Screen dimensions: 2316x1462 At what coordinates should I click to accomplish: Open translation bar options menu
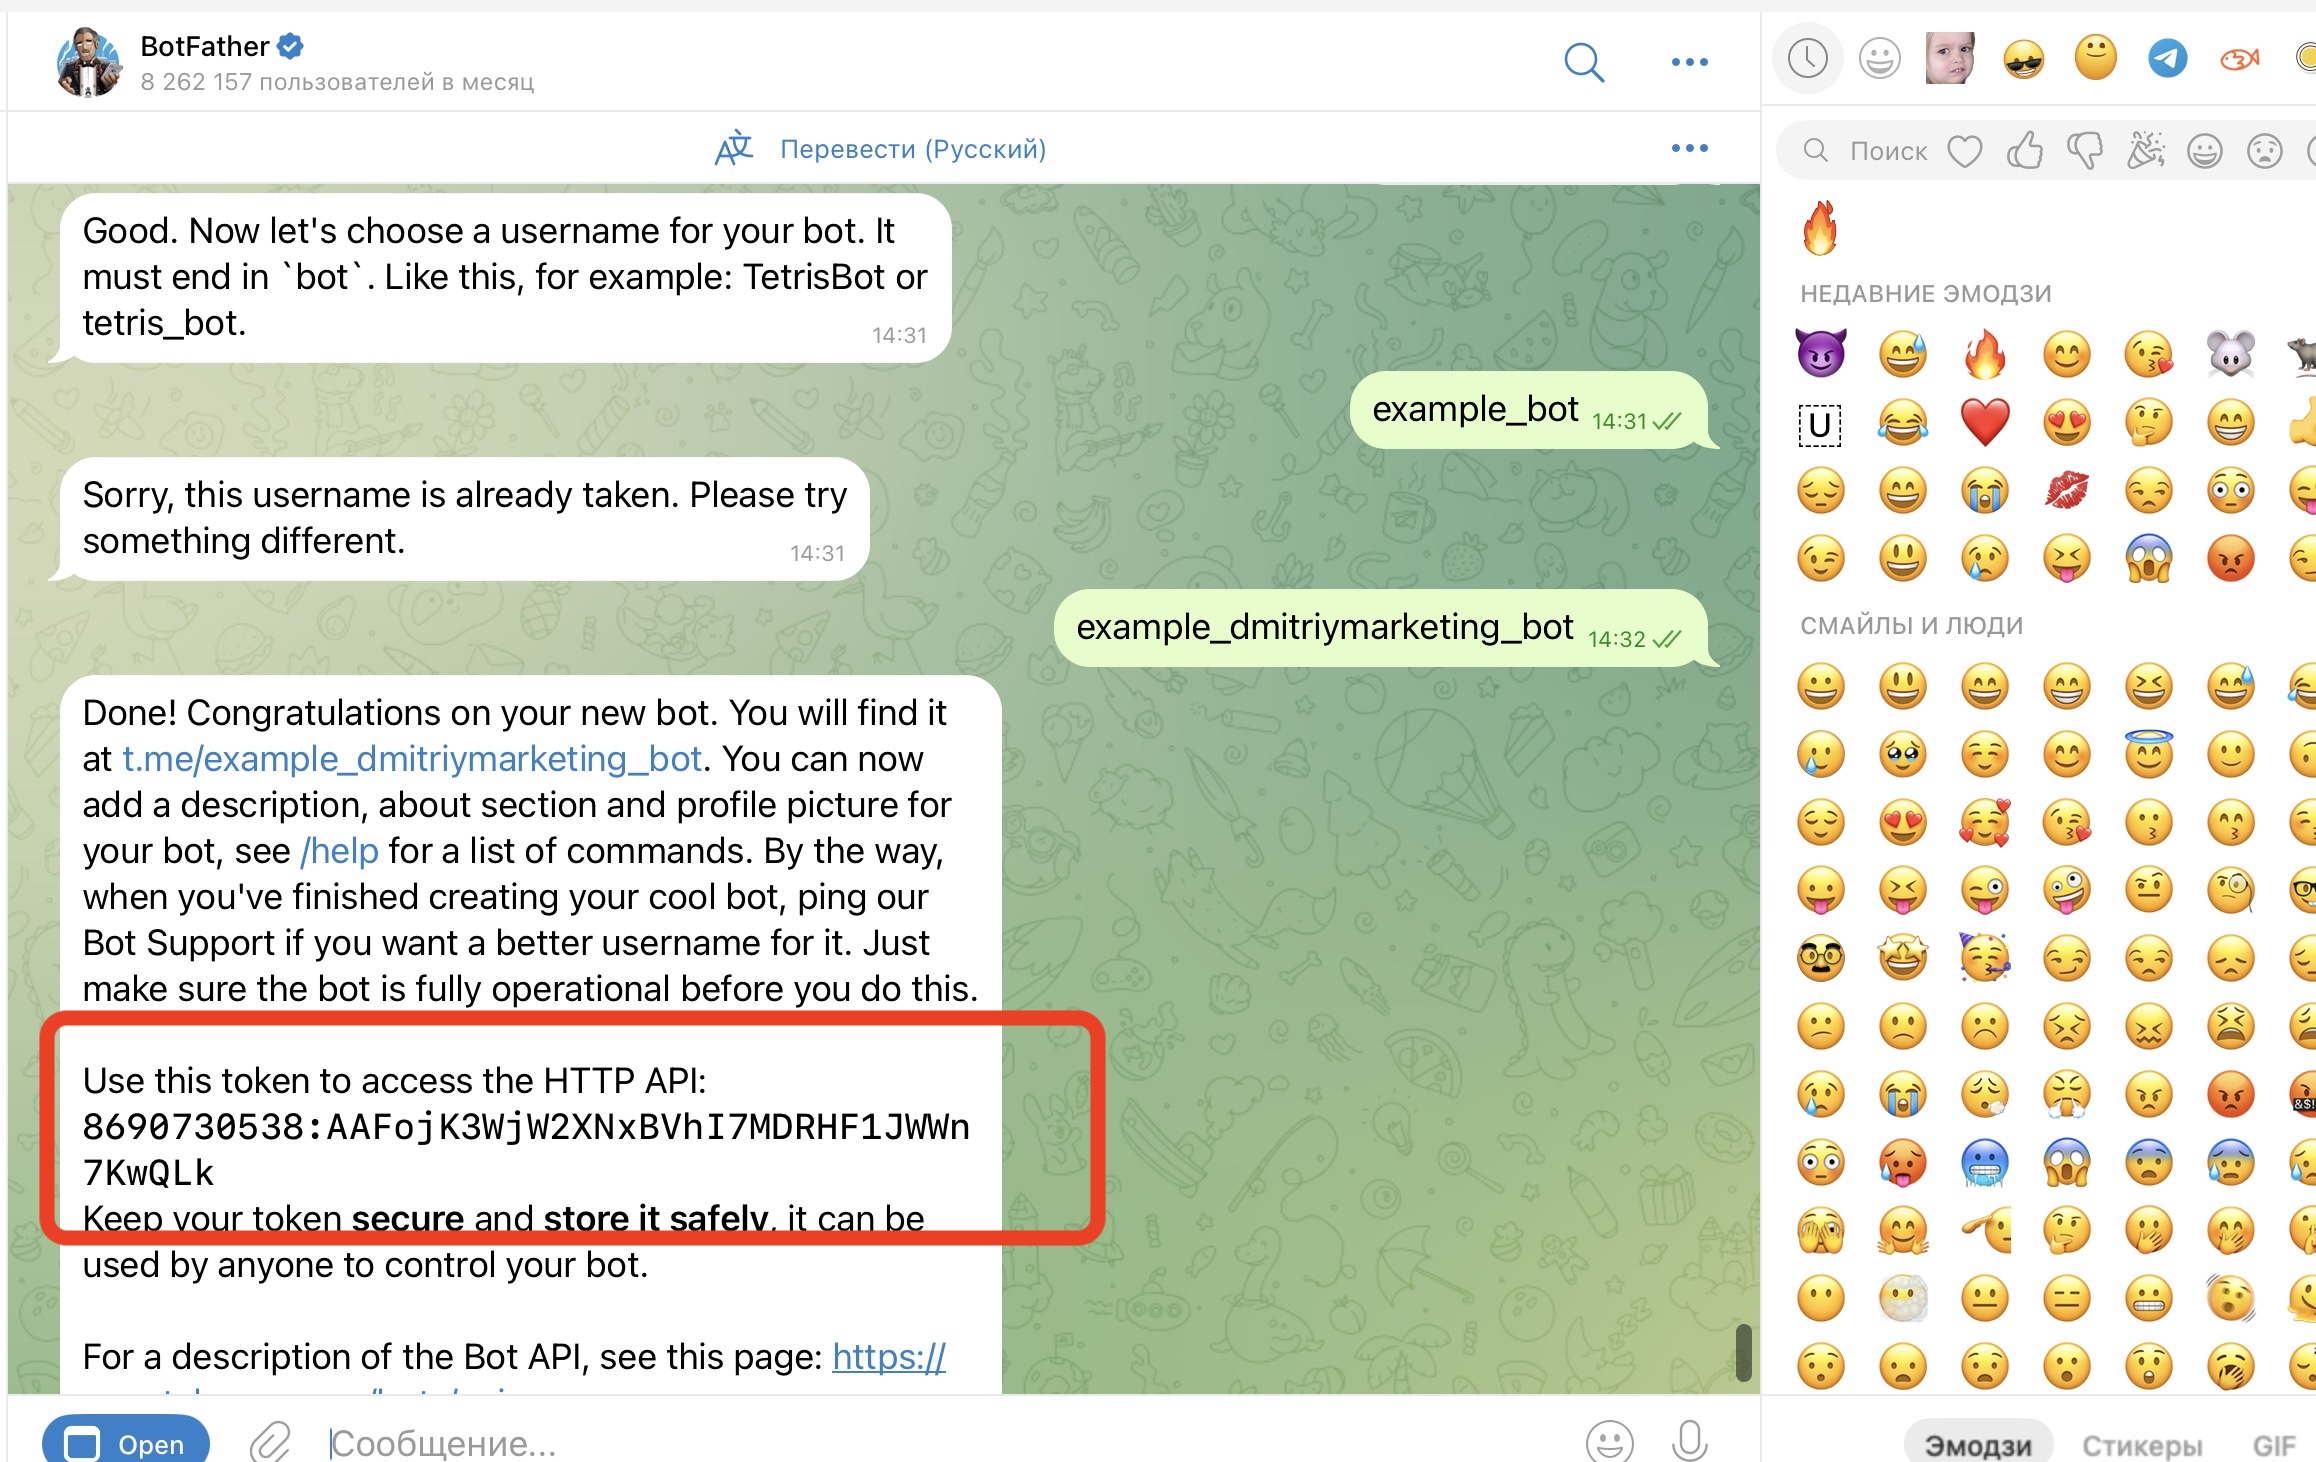click(1689, 148)
